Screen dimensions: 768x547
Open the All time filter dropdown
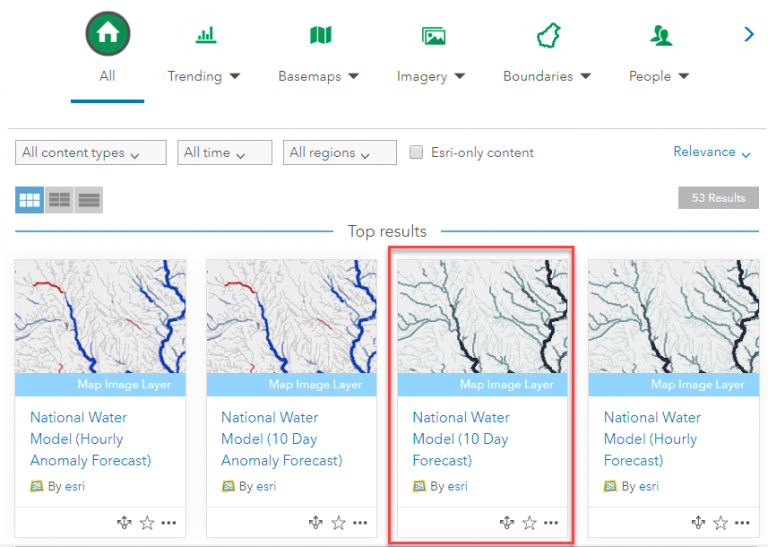click(x=224, y=152)
